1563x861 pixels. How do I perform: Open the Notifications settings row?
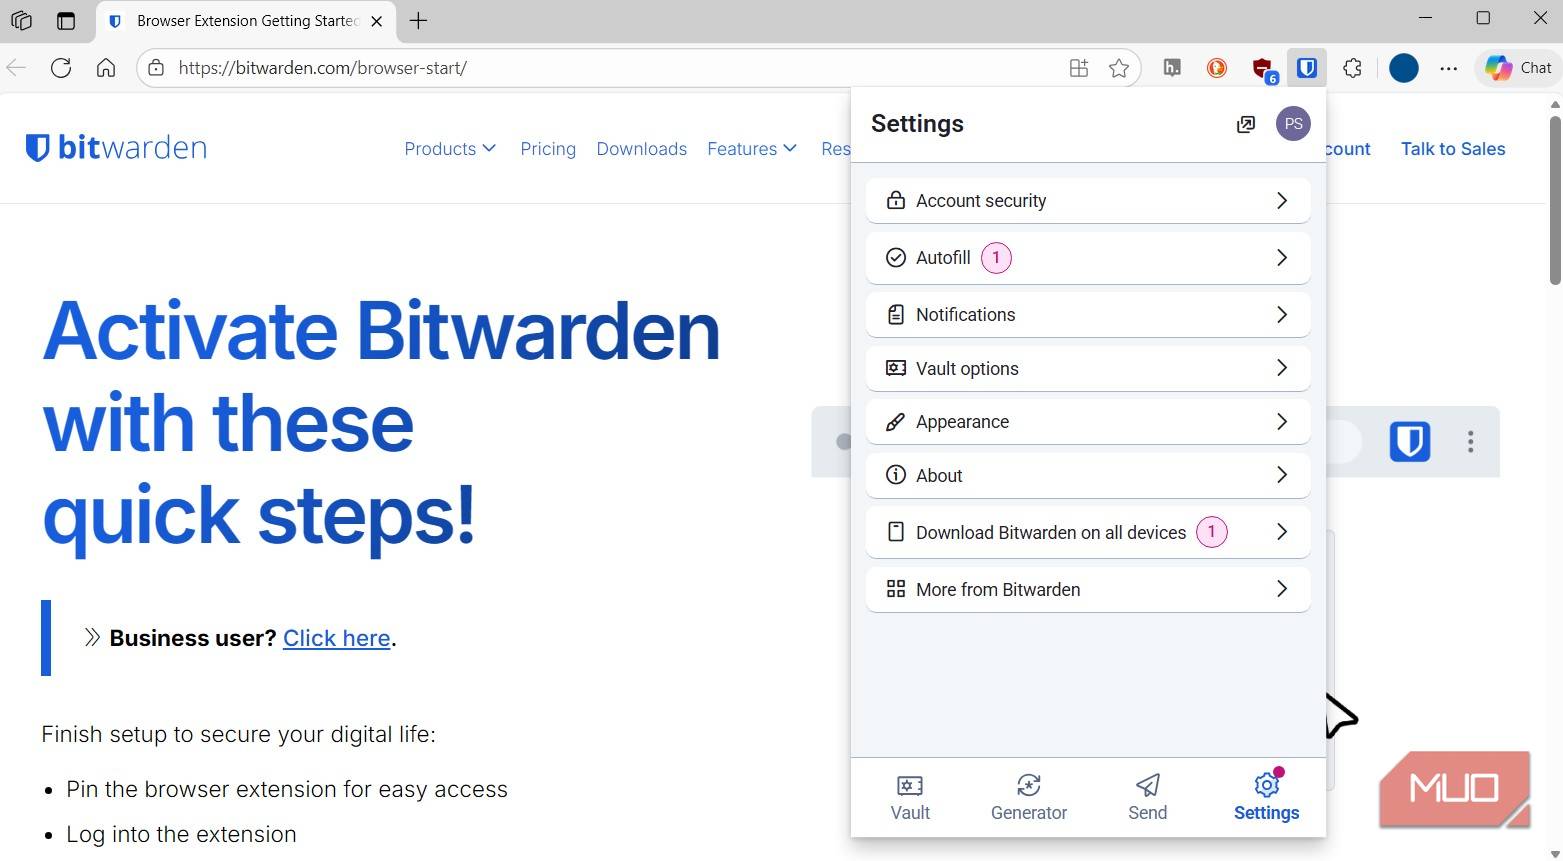point(1088,315)
